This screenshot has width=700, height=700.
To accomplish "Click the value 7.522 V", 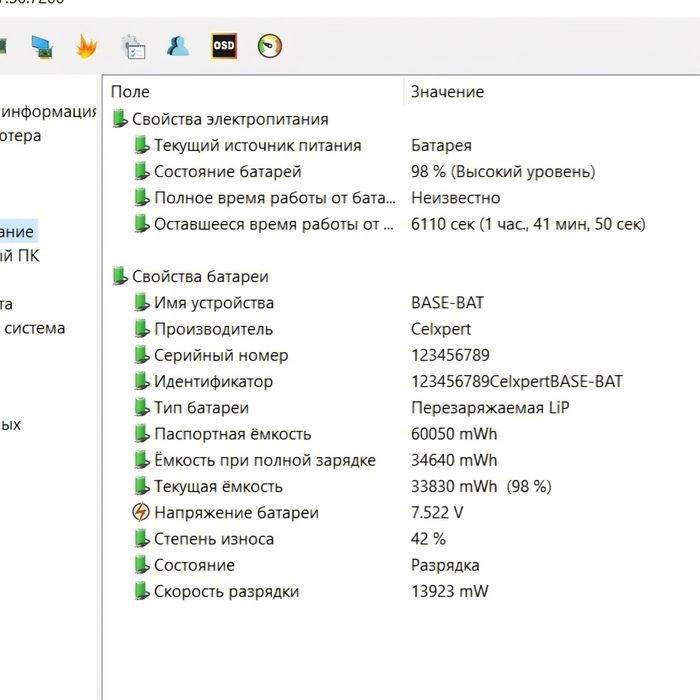I will (x=437, y=512).
